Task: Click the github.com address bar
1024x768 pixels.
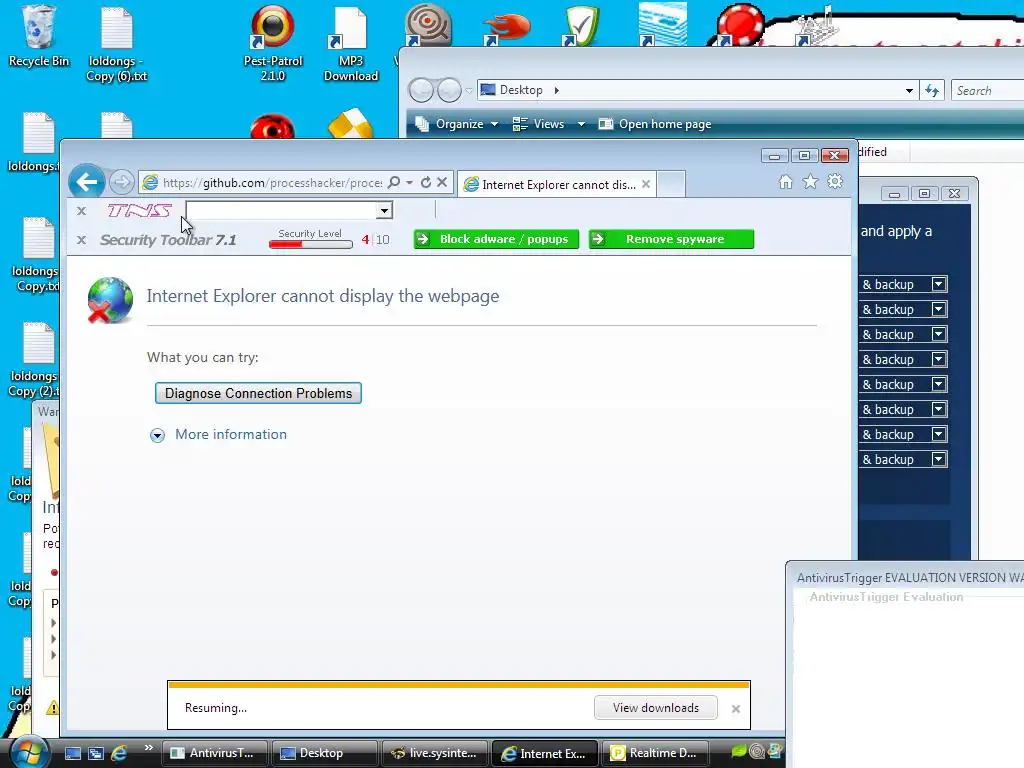Action: (272, 183)
